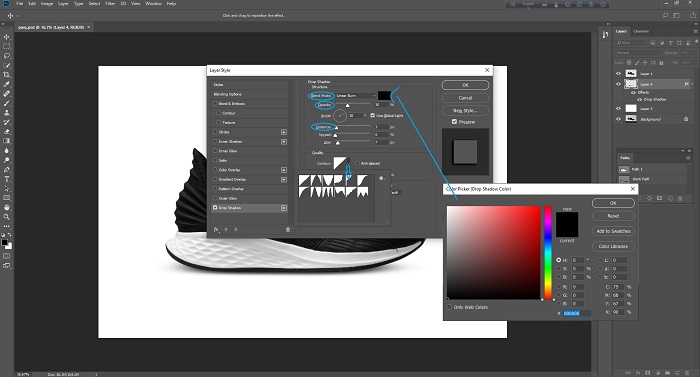Select the Crop tool

(7, 75)
